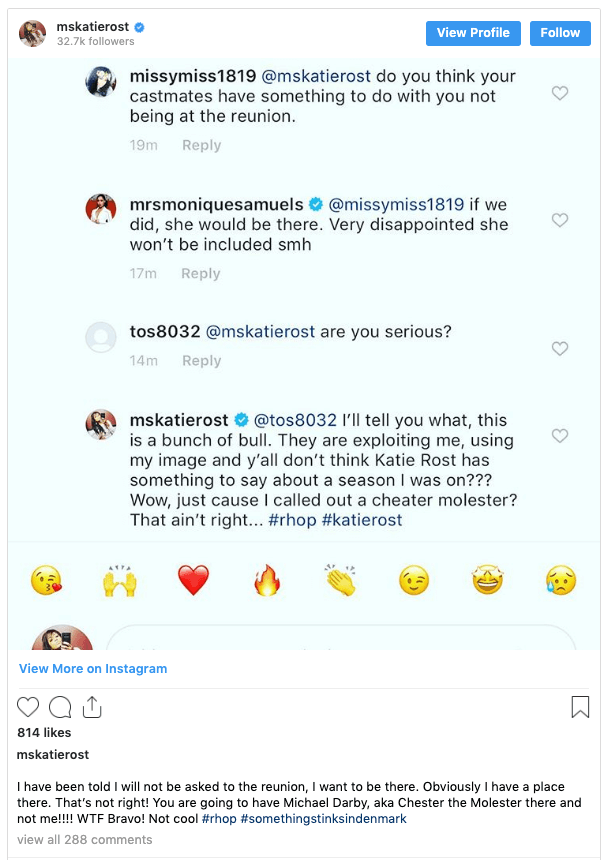Open the #somethingstinksindenmark hashtag

click(x=322, y=819)
